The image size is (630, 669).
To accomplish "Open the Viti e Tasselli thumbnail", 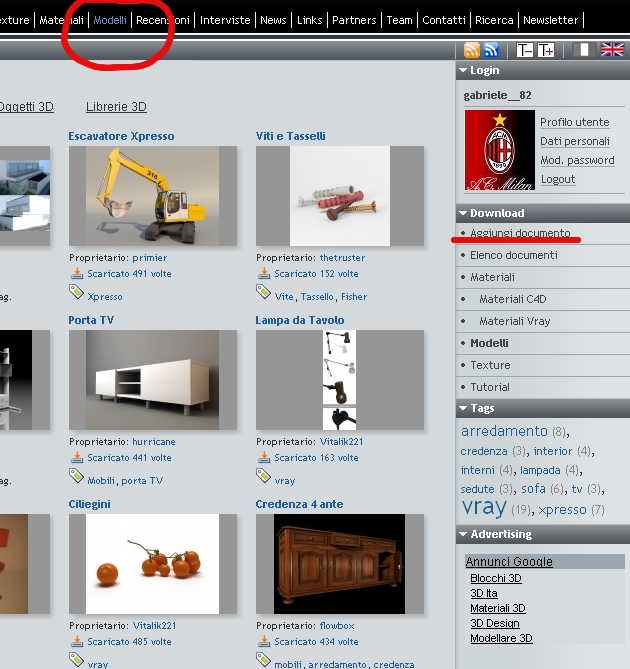I will tap(340, 196).
